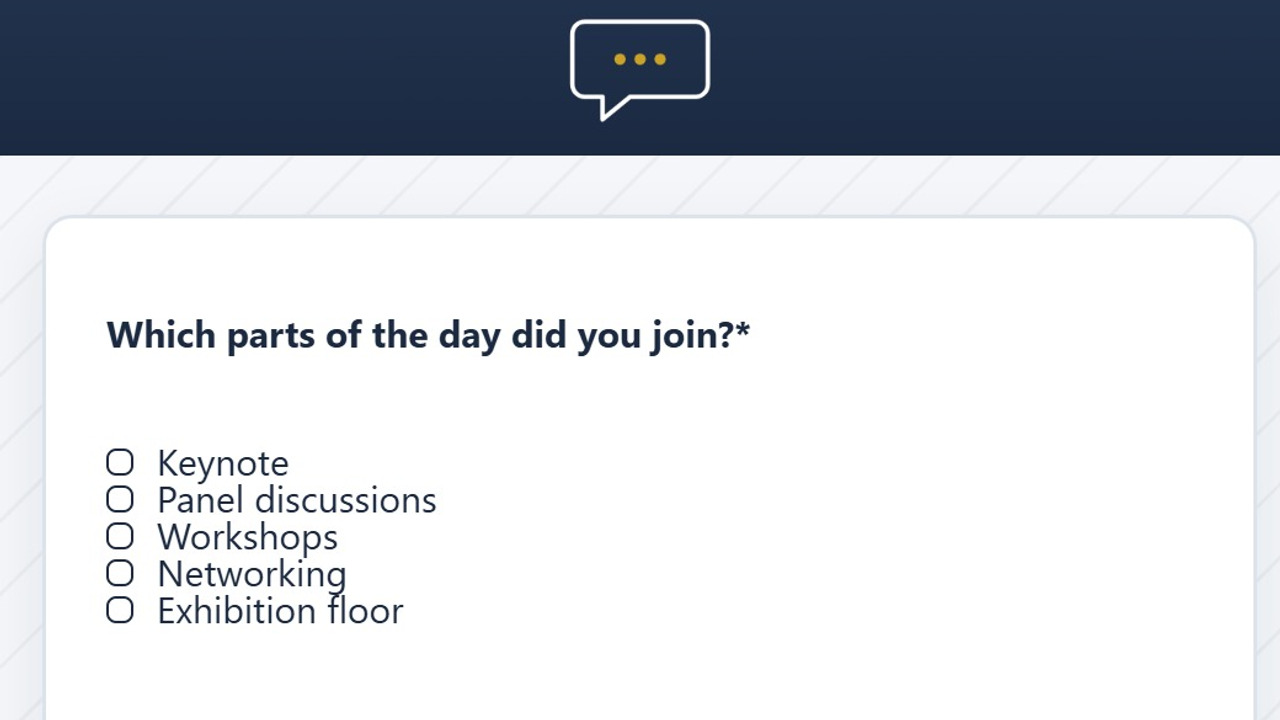Viewport: 1280px width, 720px height.
Task: Click the dark navy header banner
Action: click(640, 77)
